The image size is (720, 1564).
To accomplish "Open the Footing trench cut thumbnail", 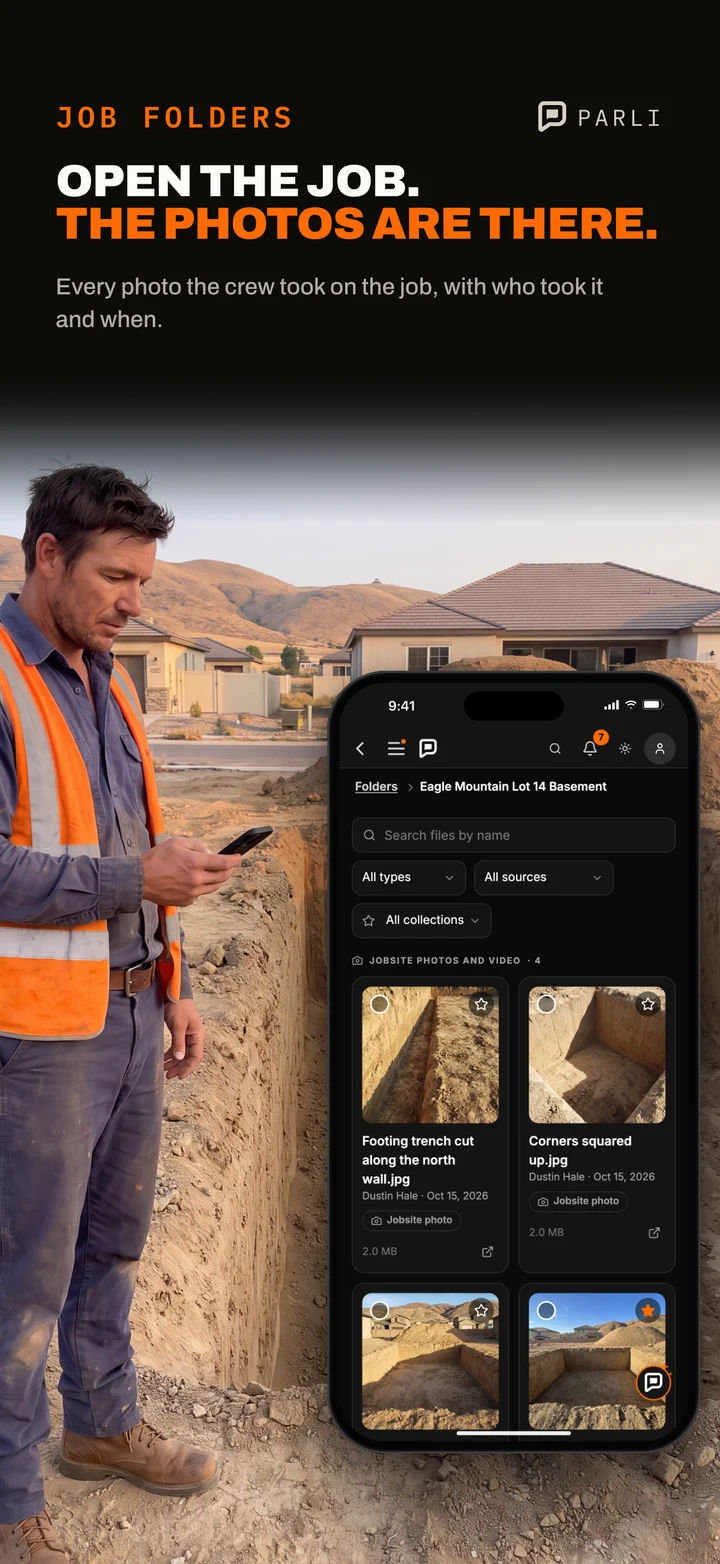I will [x=430, y=1055].
